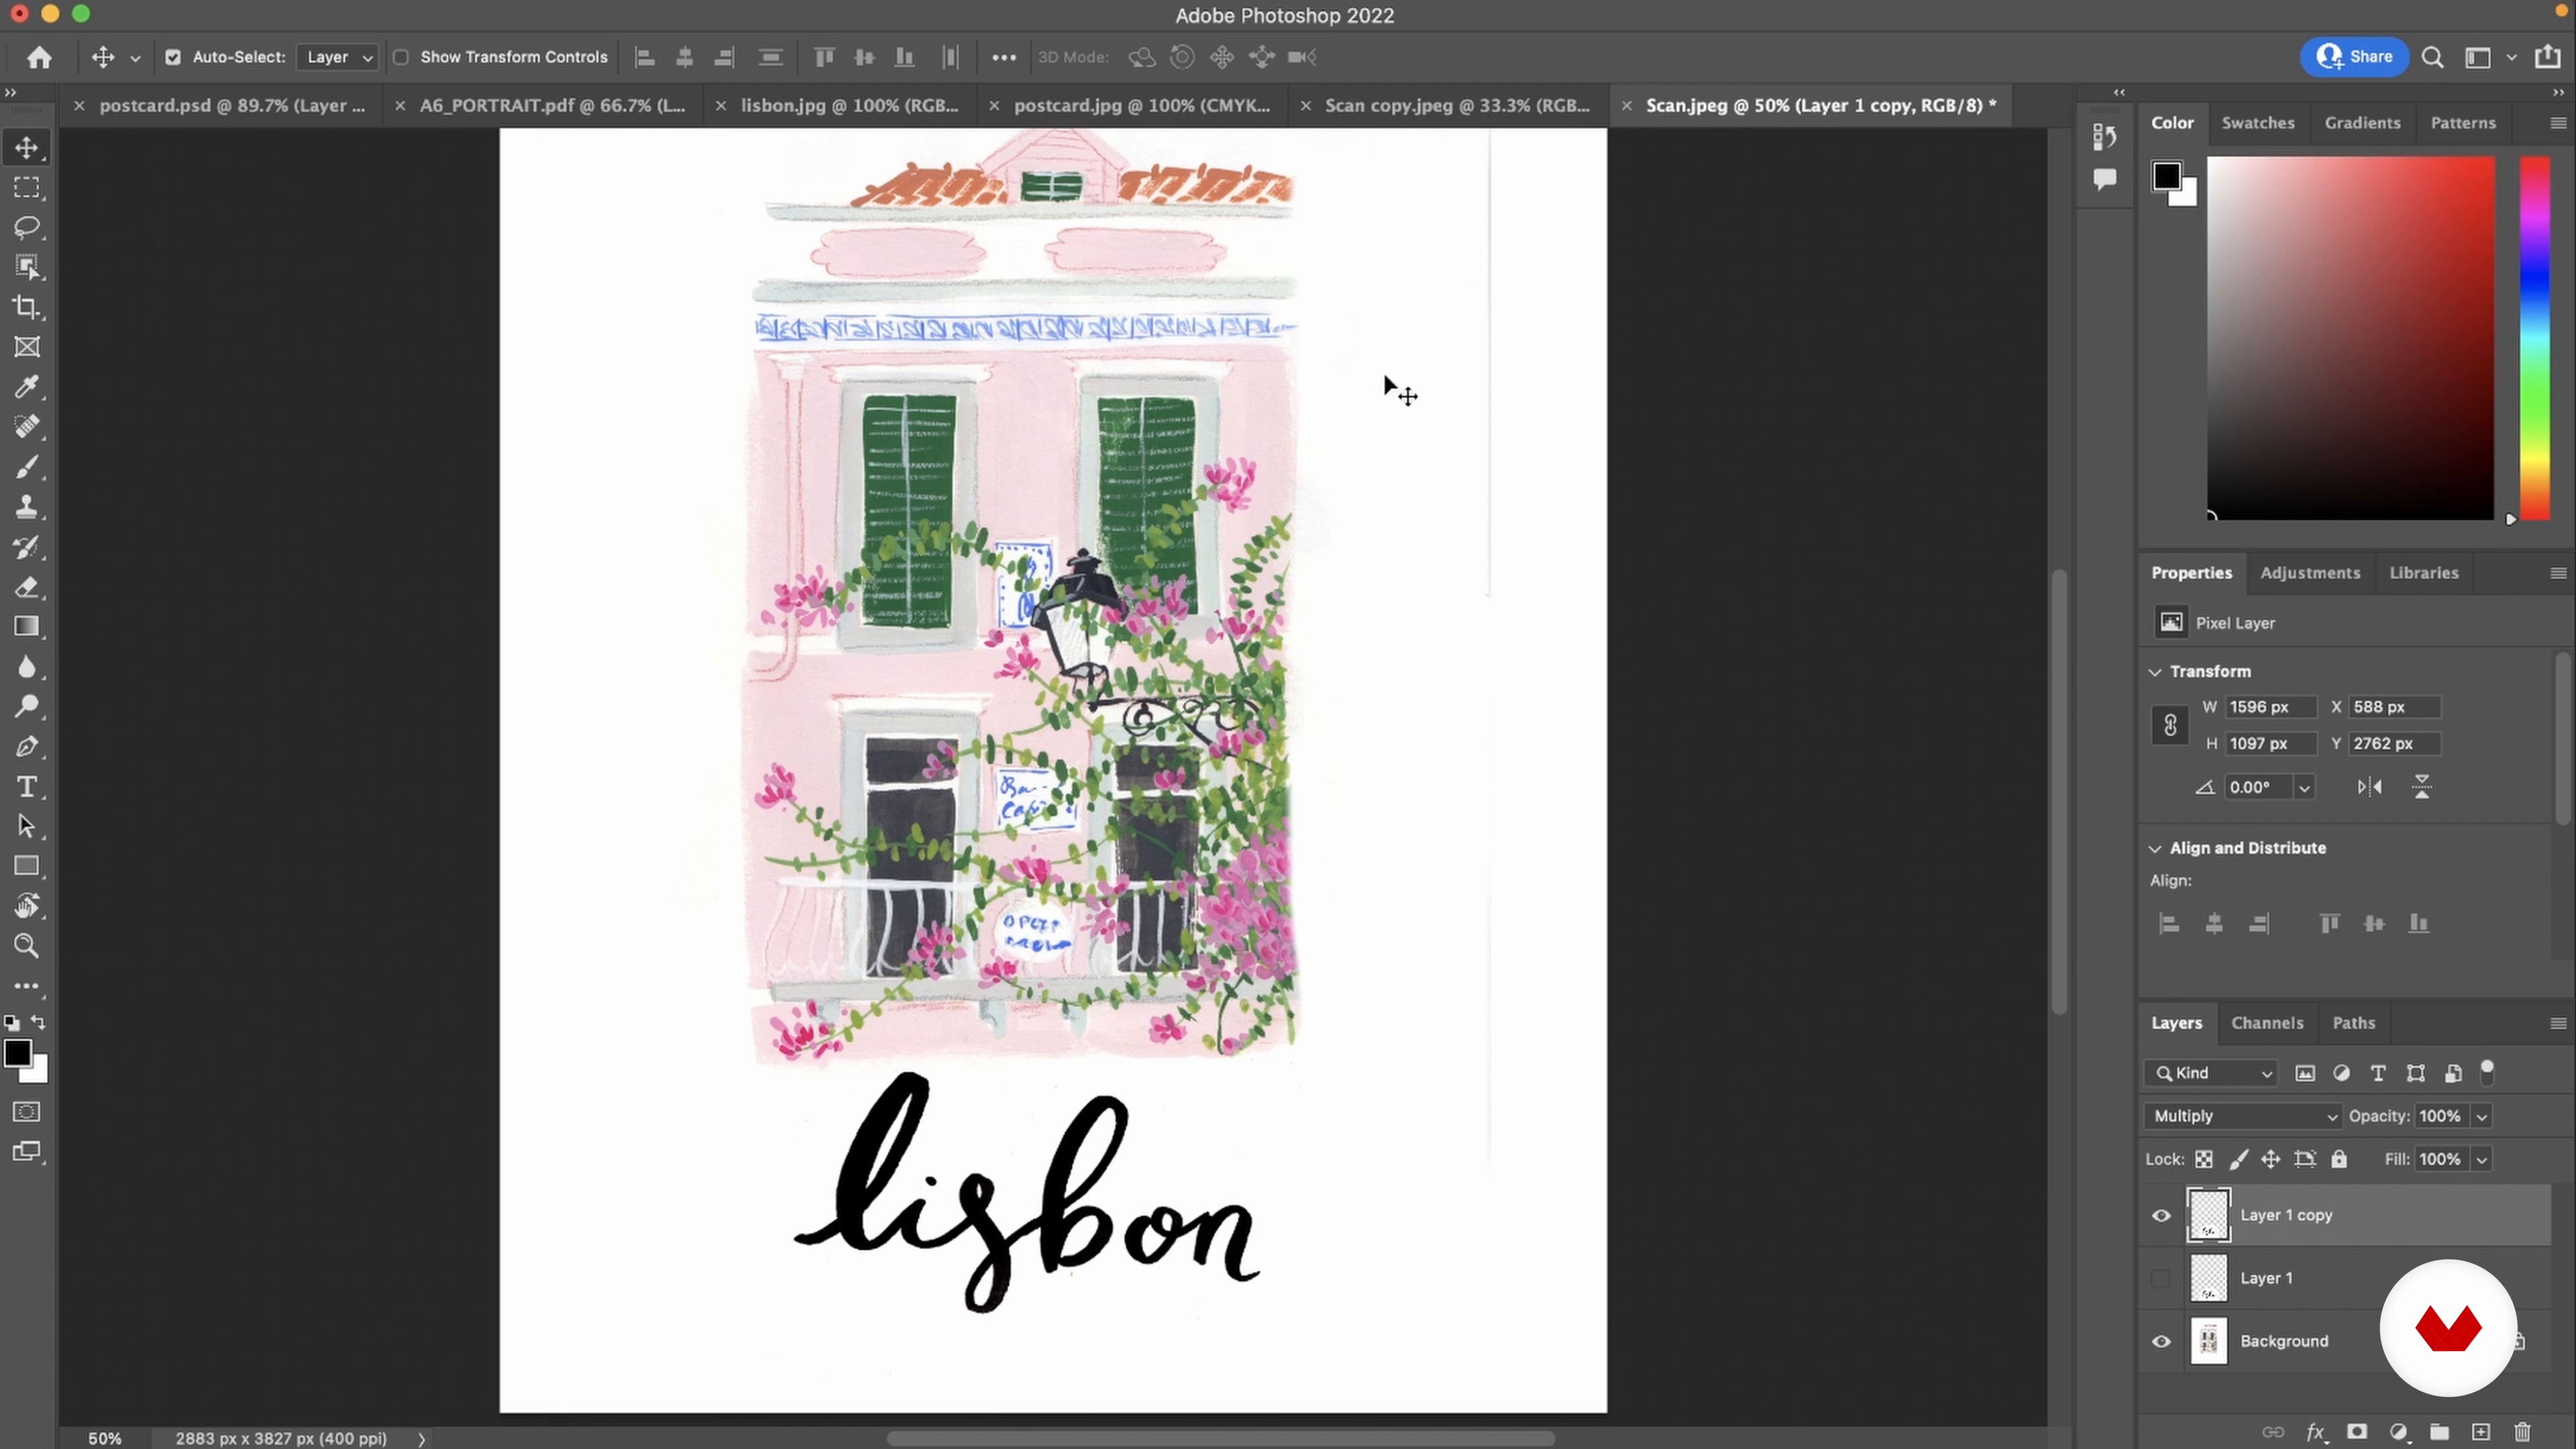
Task: Pick a hue on the hue slider
Action: [2534, 338]
